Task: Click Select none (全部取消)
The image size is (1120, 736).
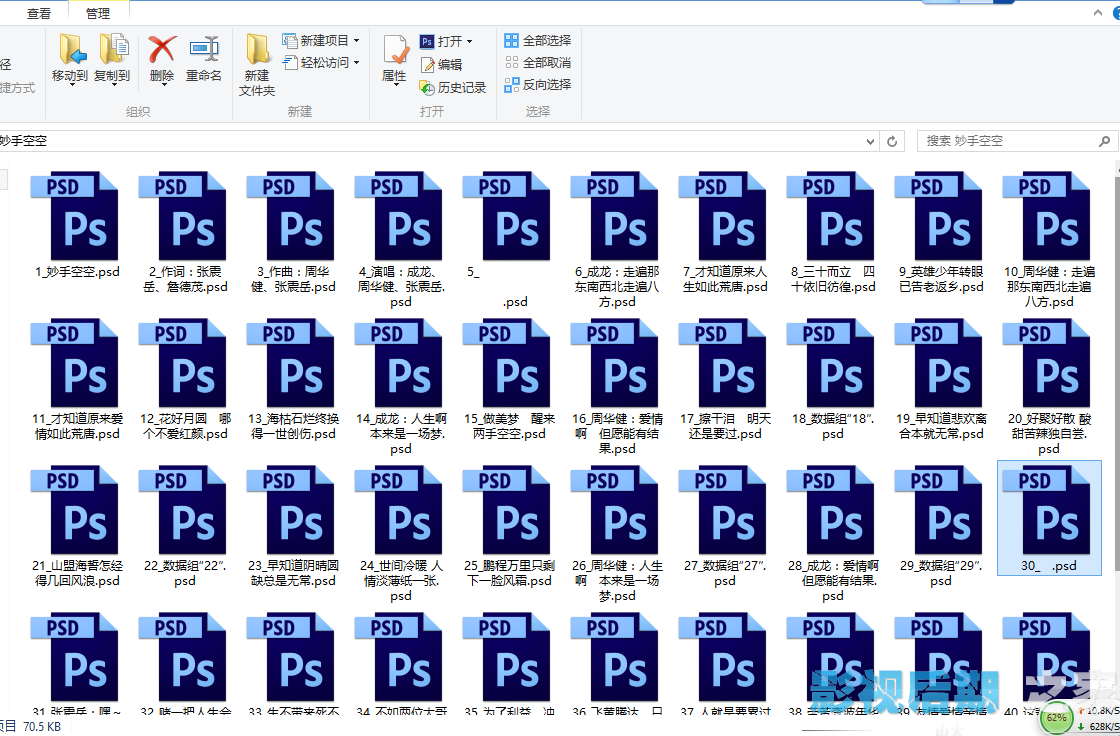Action: point(538,62)
